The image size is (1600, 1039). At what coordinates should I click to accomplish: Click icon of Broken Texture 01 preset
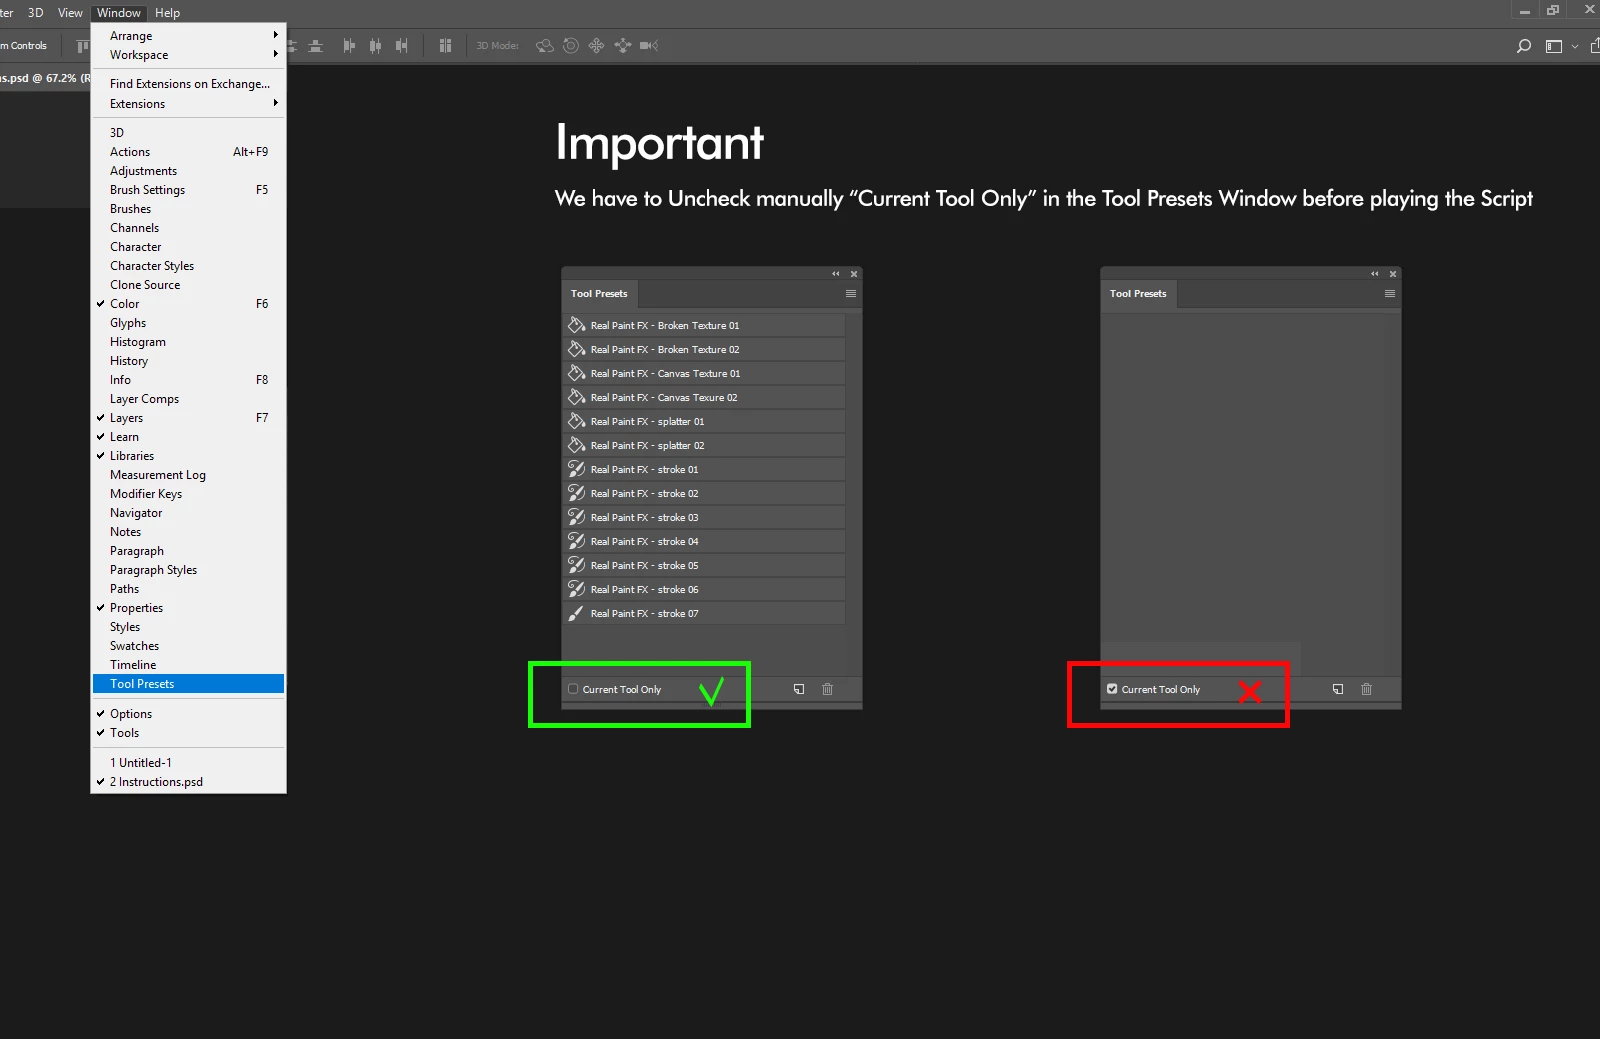tap(576, 325)
